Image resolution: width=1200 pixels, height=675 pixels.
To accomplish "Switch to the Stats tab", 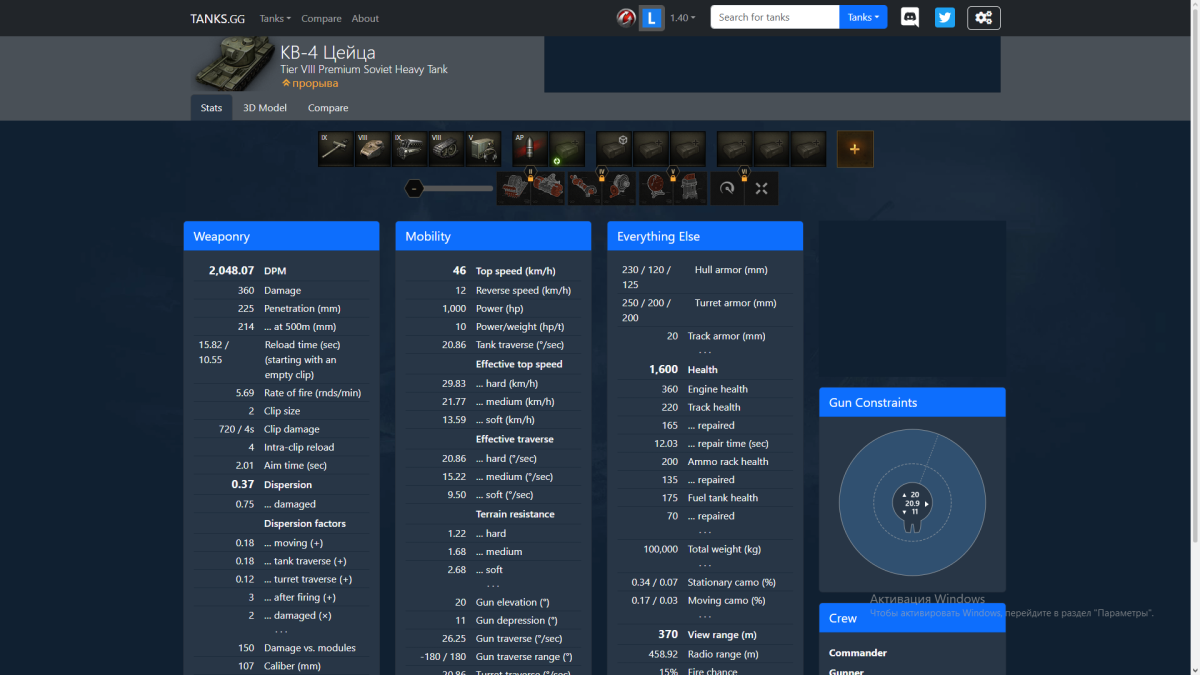I will pyautogui.click(x=211, y=108).
